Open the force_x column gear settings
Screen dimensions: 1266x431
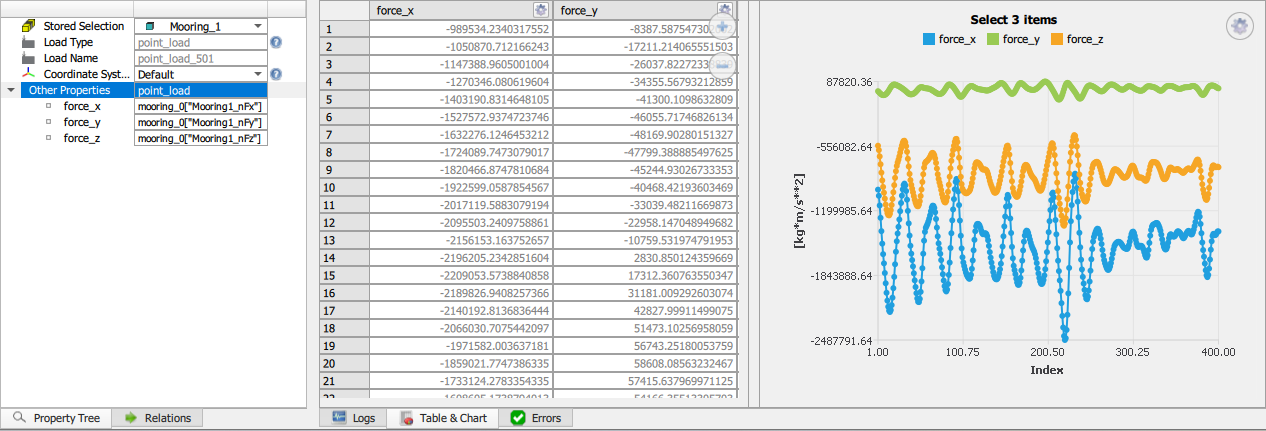click(541, 10)
